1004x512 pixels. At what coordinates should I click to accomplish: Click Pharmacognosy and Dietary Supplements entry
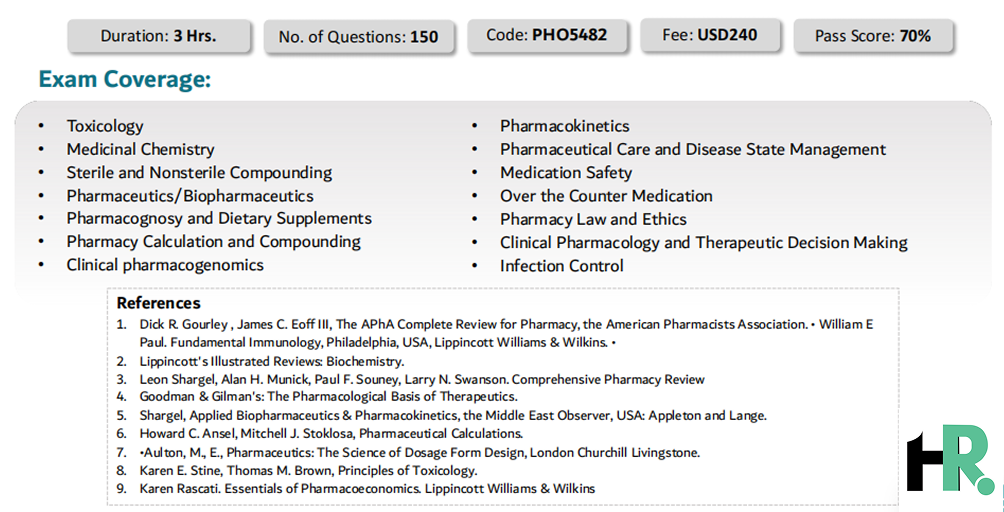[x=219, y=219]
